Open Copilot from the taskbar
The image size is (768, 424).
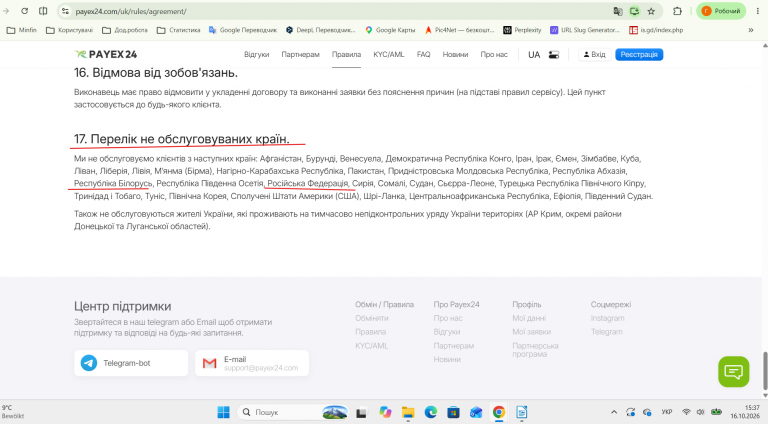tap(385, 412)
